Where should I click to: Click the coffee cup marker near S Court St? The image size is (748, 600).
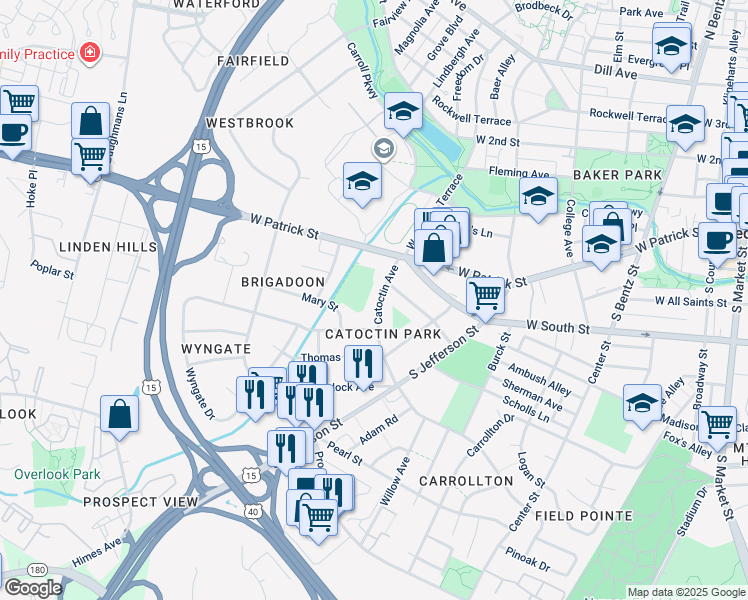[x=717, y=244]
